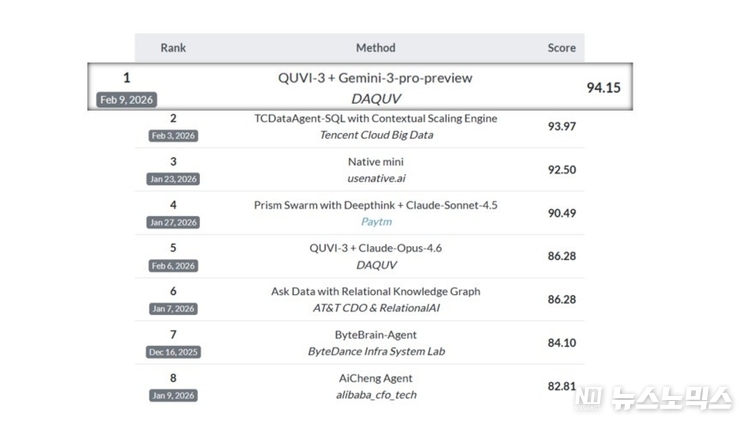This screenshot has height=429, width=750.
Task: Open the Paytm organization link
Action: pos(375,221)
